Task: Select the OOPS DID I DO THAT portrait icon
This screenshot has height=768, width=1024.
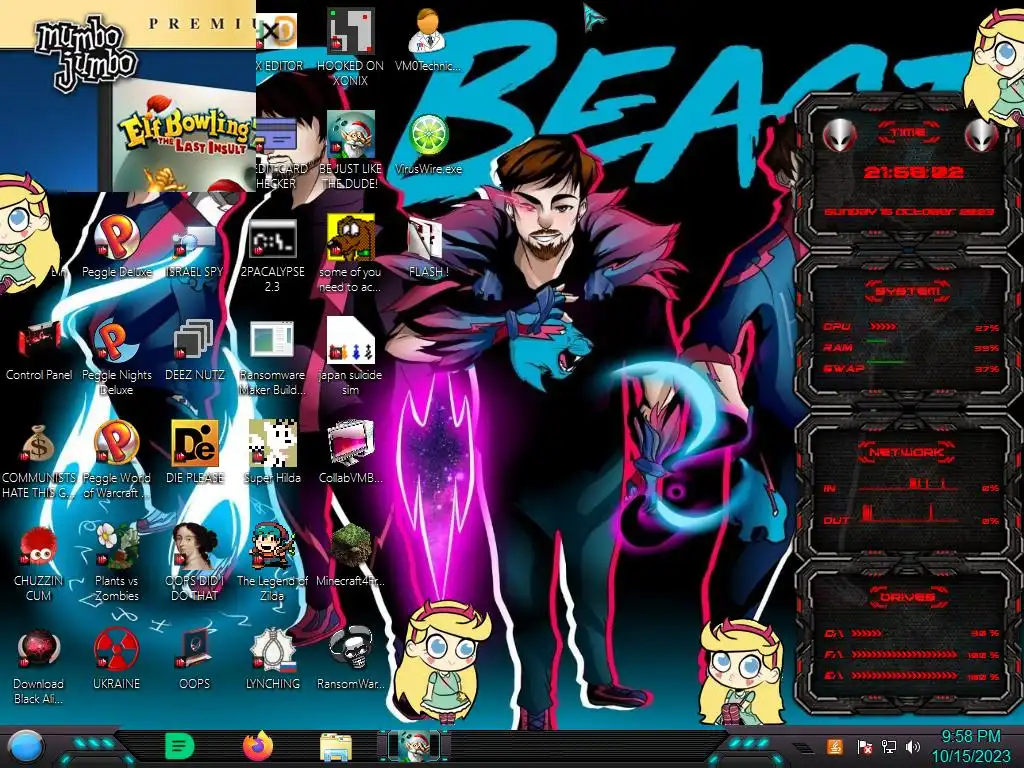Action: tap(194, 562)
